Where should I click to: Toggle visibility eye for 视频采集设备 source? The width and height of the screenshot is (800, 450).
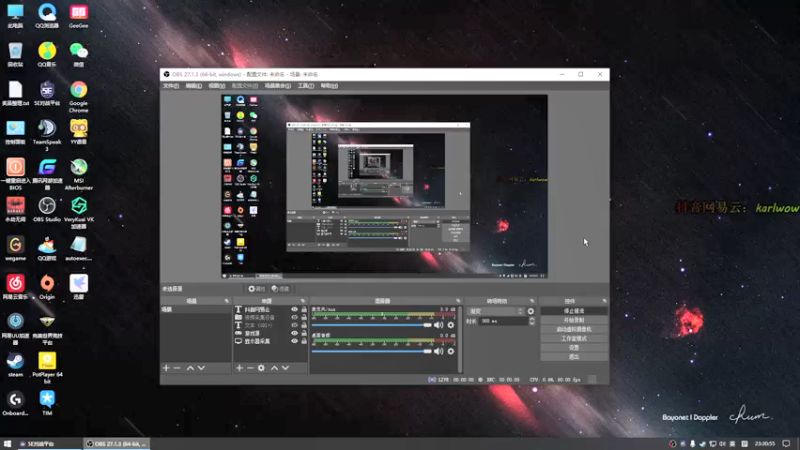point(294,317)
